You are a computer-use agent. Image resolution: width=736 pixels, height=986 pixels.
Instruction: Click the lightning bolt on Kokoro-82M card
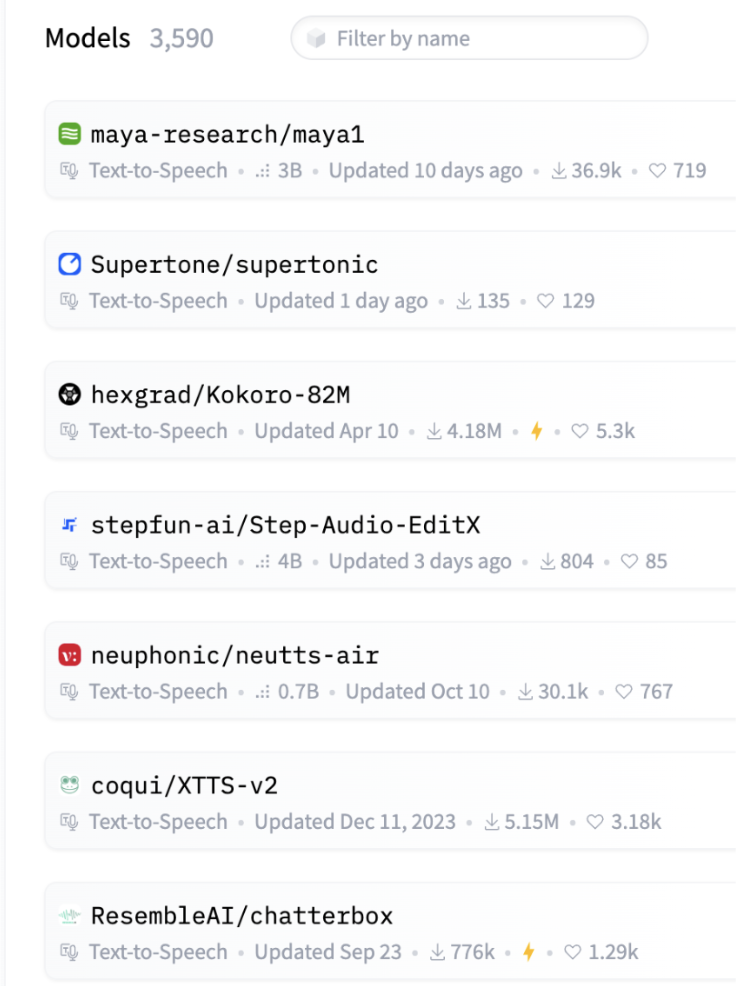[536, 431]
